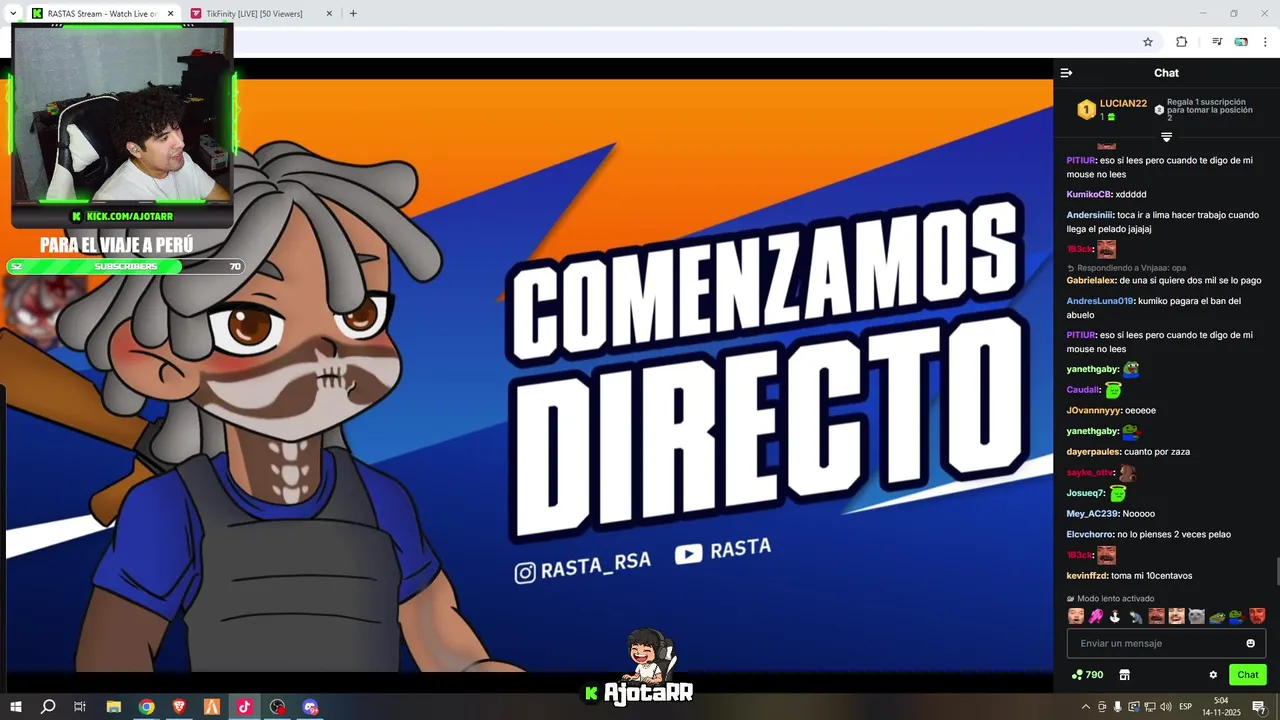Insert the red angry face emote
Image resolution: width=1280 pixels, height=720 pixels.
(1257, 616)
